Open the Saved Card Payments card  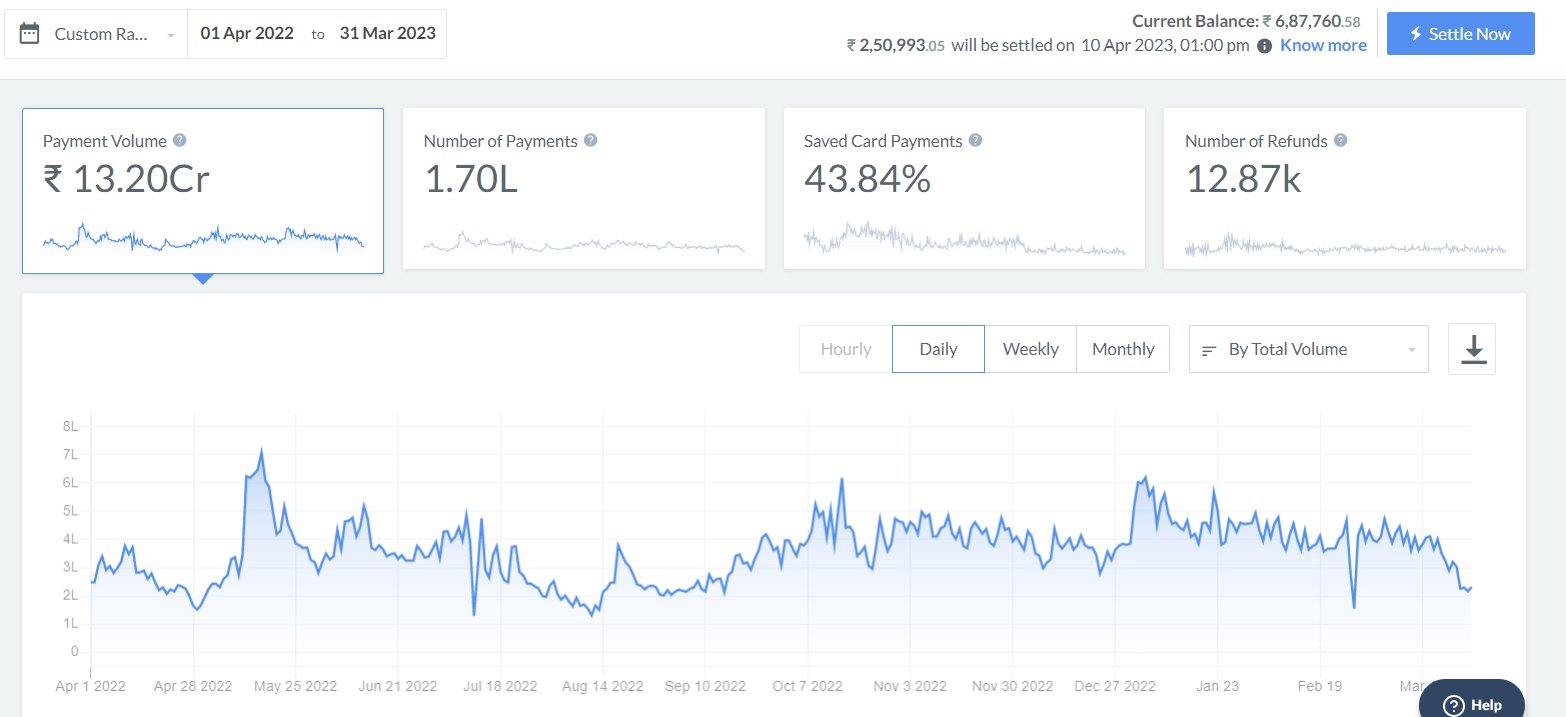[964, 189]
